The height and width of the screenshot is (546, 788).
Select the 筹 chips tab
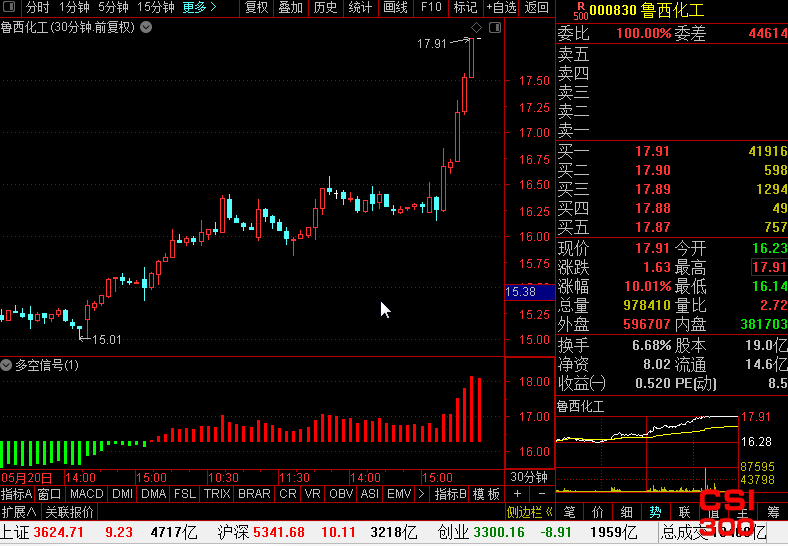point(773,512)
